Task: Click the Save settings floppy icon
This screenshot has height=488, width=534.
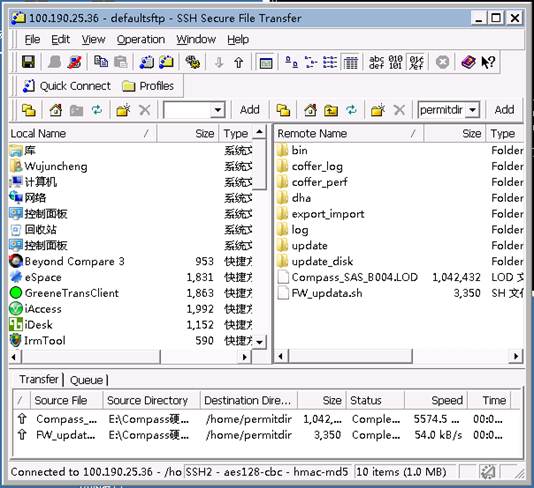Action: pos(28,62)
